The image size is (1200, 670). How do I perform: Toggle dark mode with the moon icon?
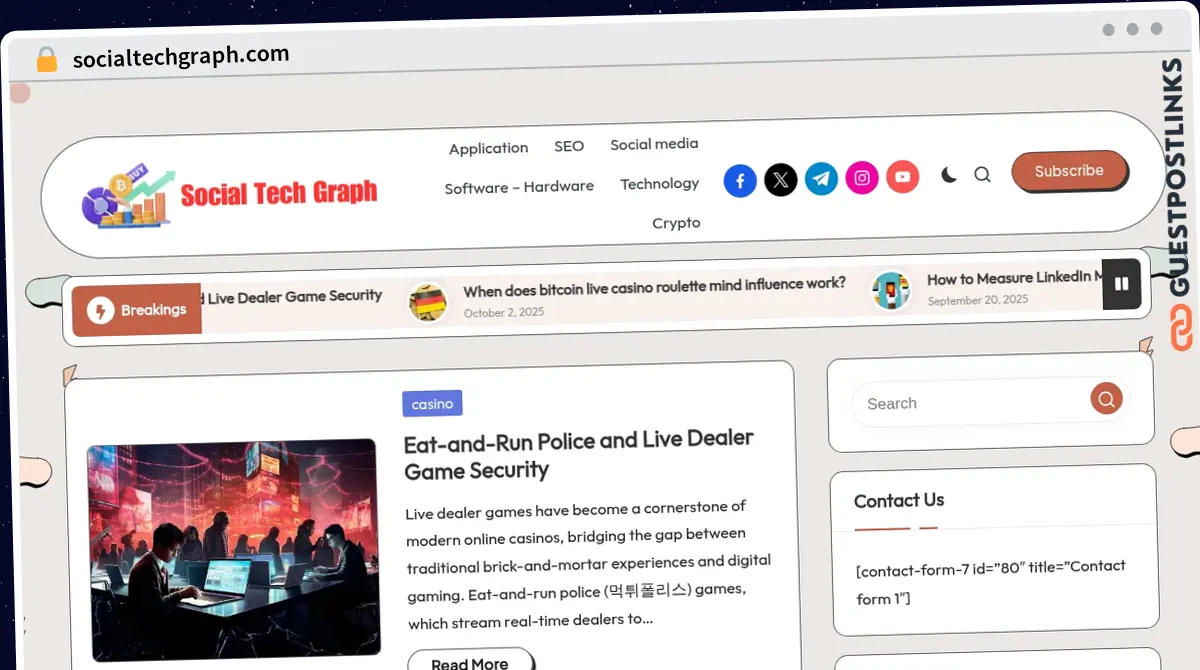pyautogui.click(x=948, y=174)
